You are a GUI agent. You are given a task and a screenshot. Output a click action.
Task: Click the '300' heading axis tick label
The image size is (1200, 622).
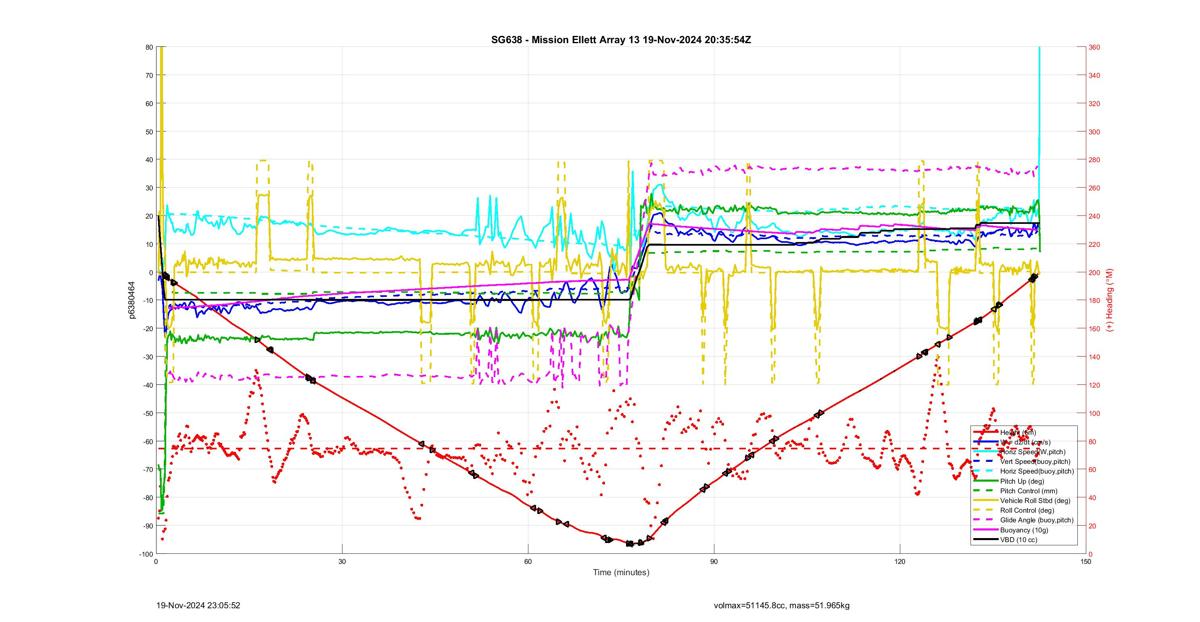point(1094,131)
